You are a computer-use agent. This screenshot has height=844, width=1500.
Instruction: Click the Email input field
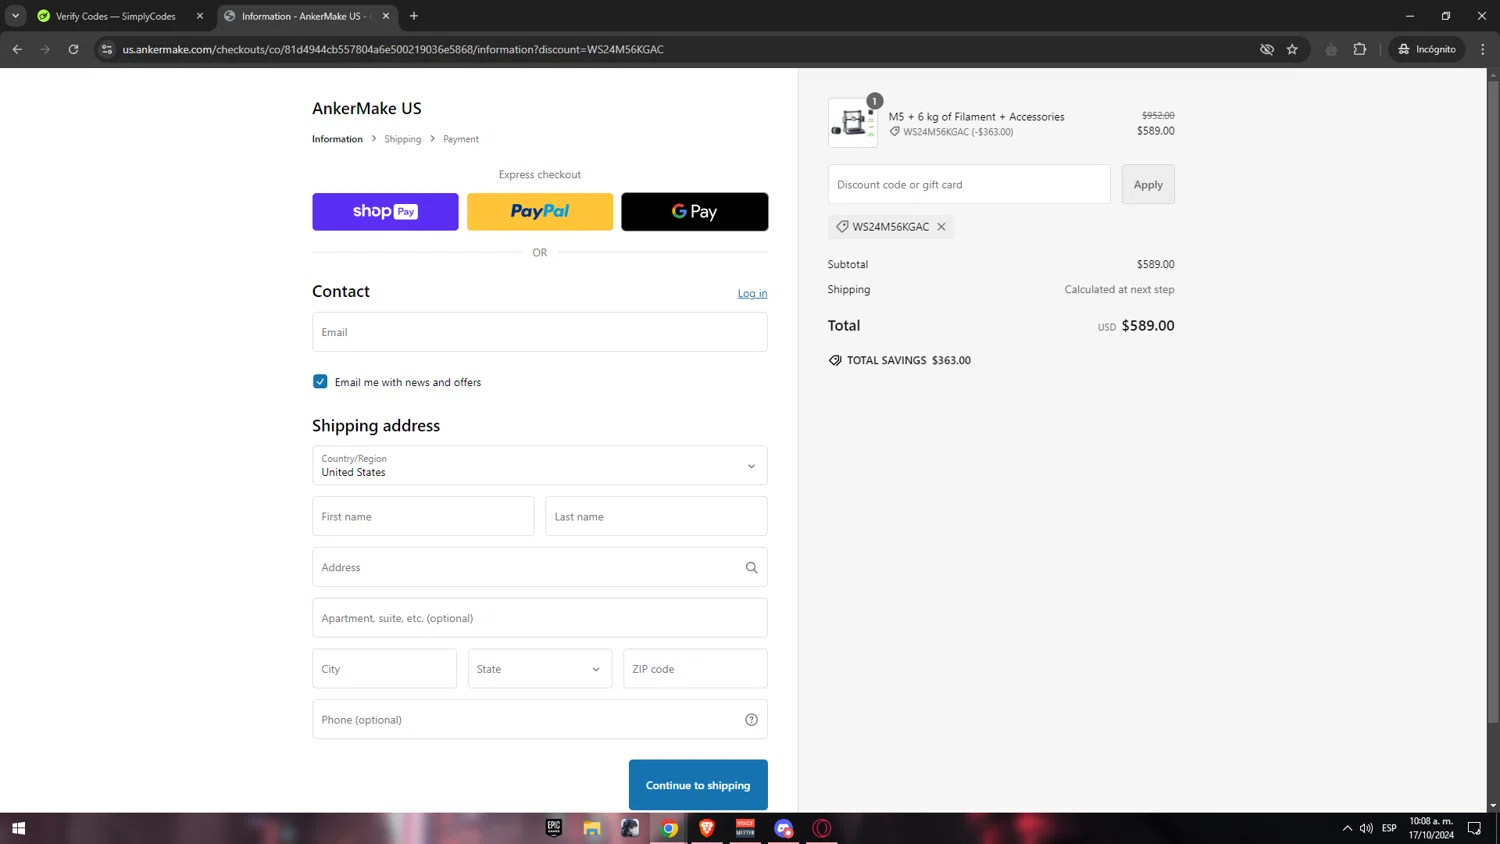pyautogui.click(x=540, y=332)
